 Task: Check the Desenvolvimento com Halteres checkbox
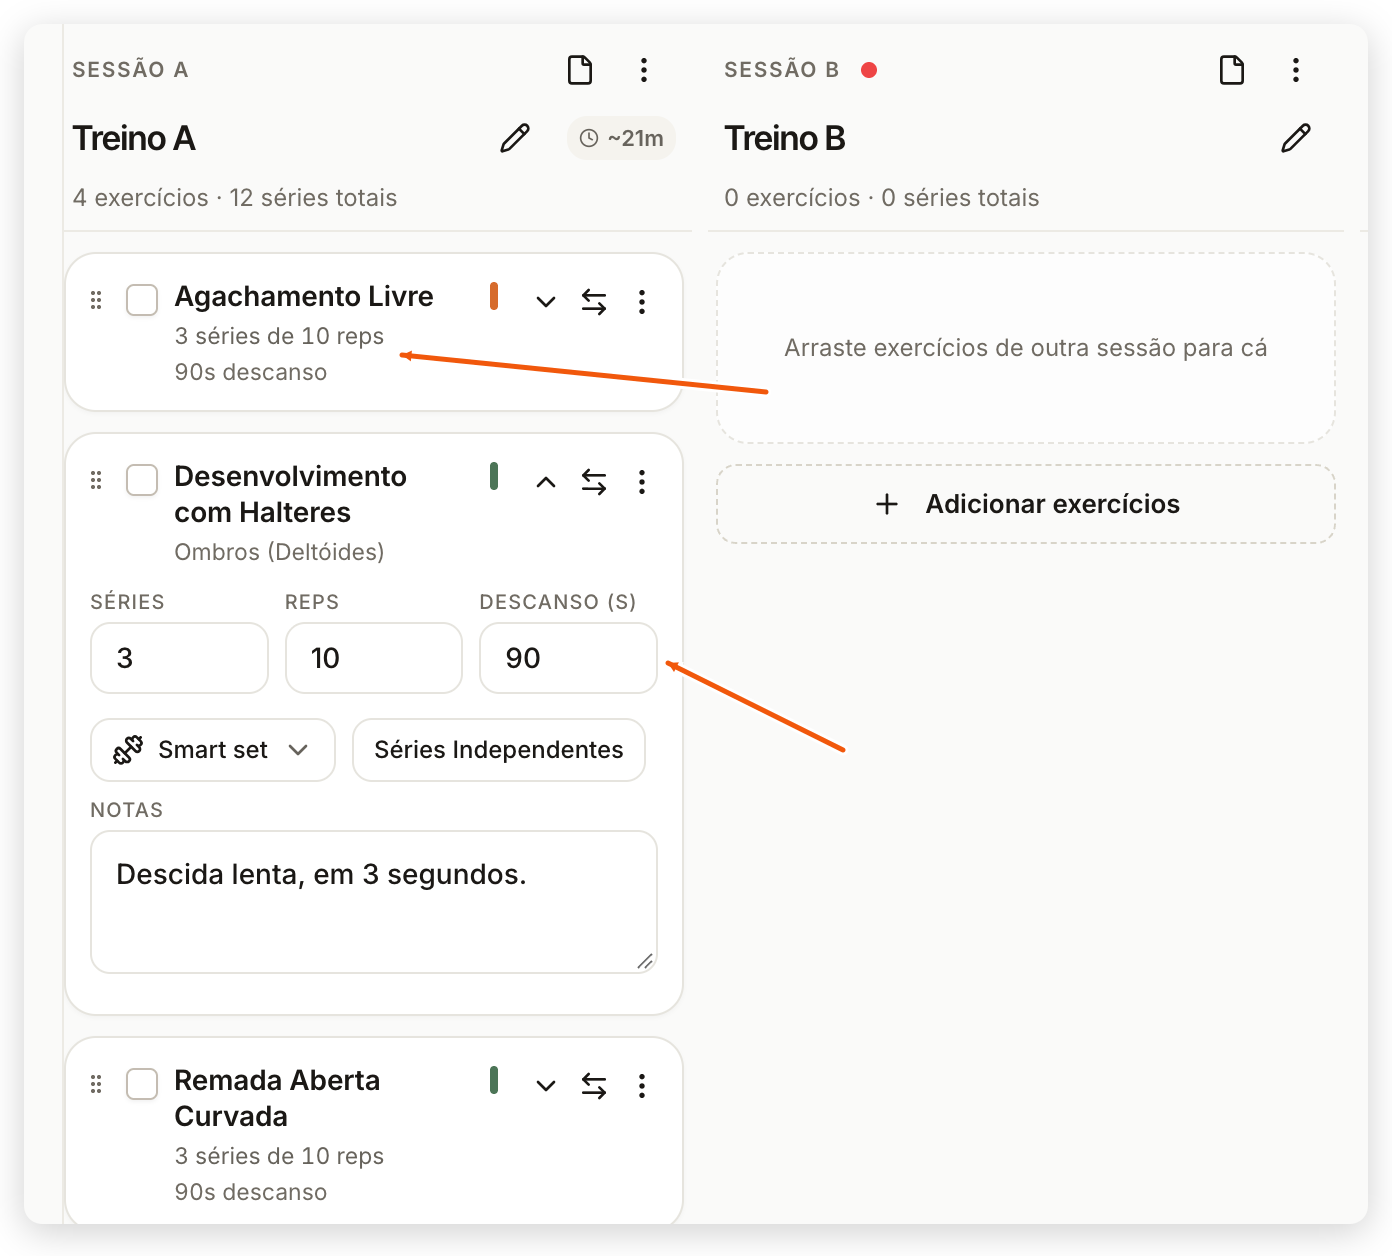click(x=142, y=480)
